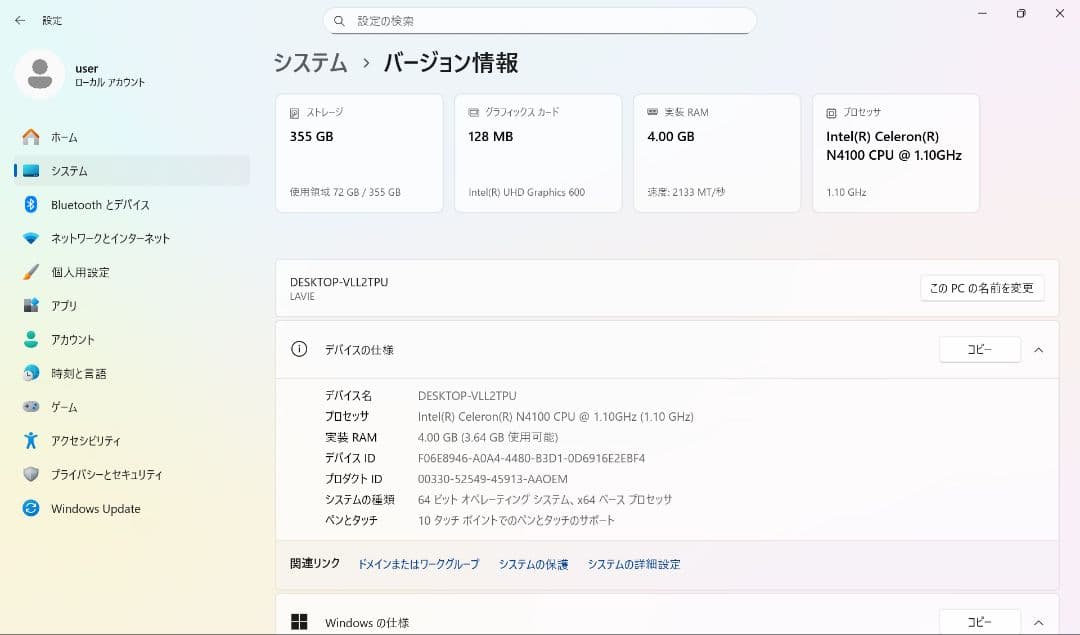Click the 設定の検索 search field

(x=540, y=20)
